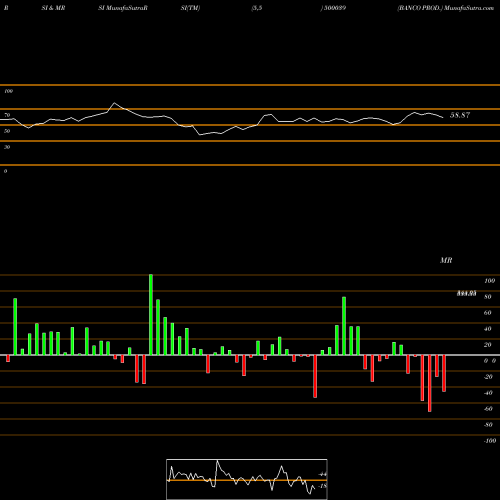This screenshot has width=500, height=500.
Task: Click the longest red MR bar
Action: click(x=430, y=383)
